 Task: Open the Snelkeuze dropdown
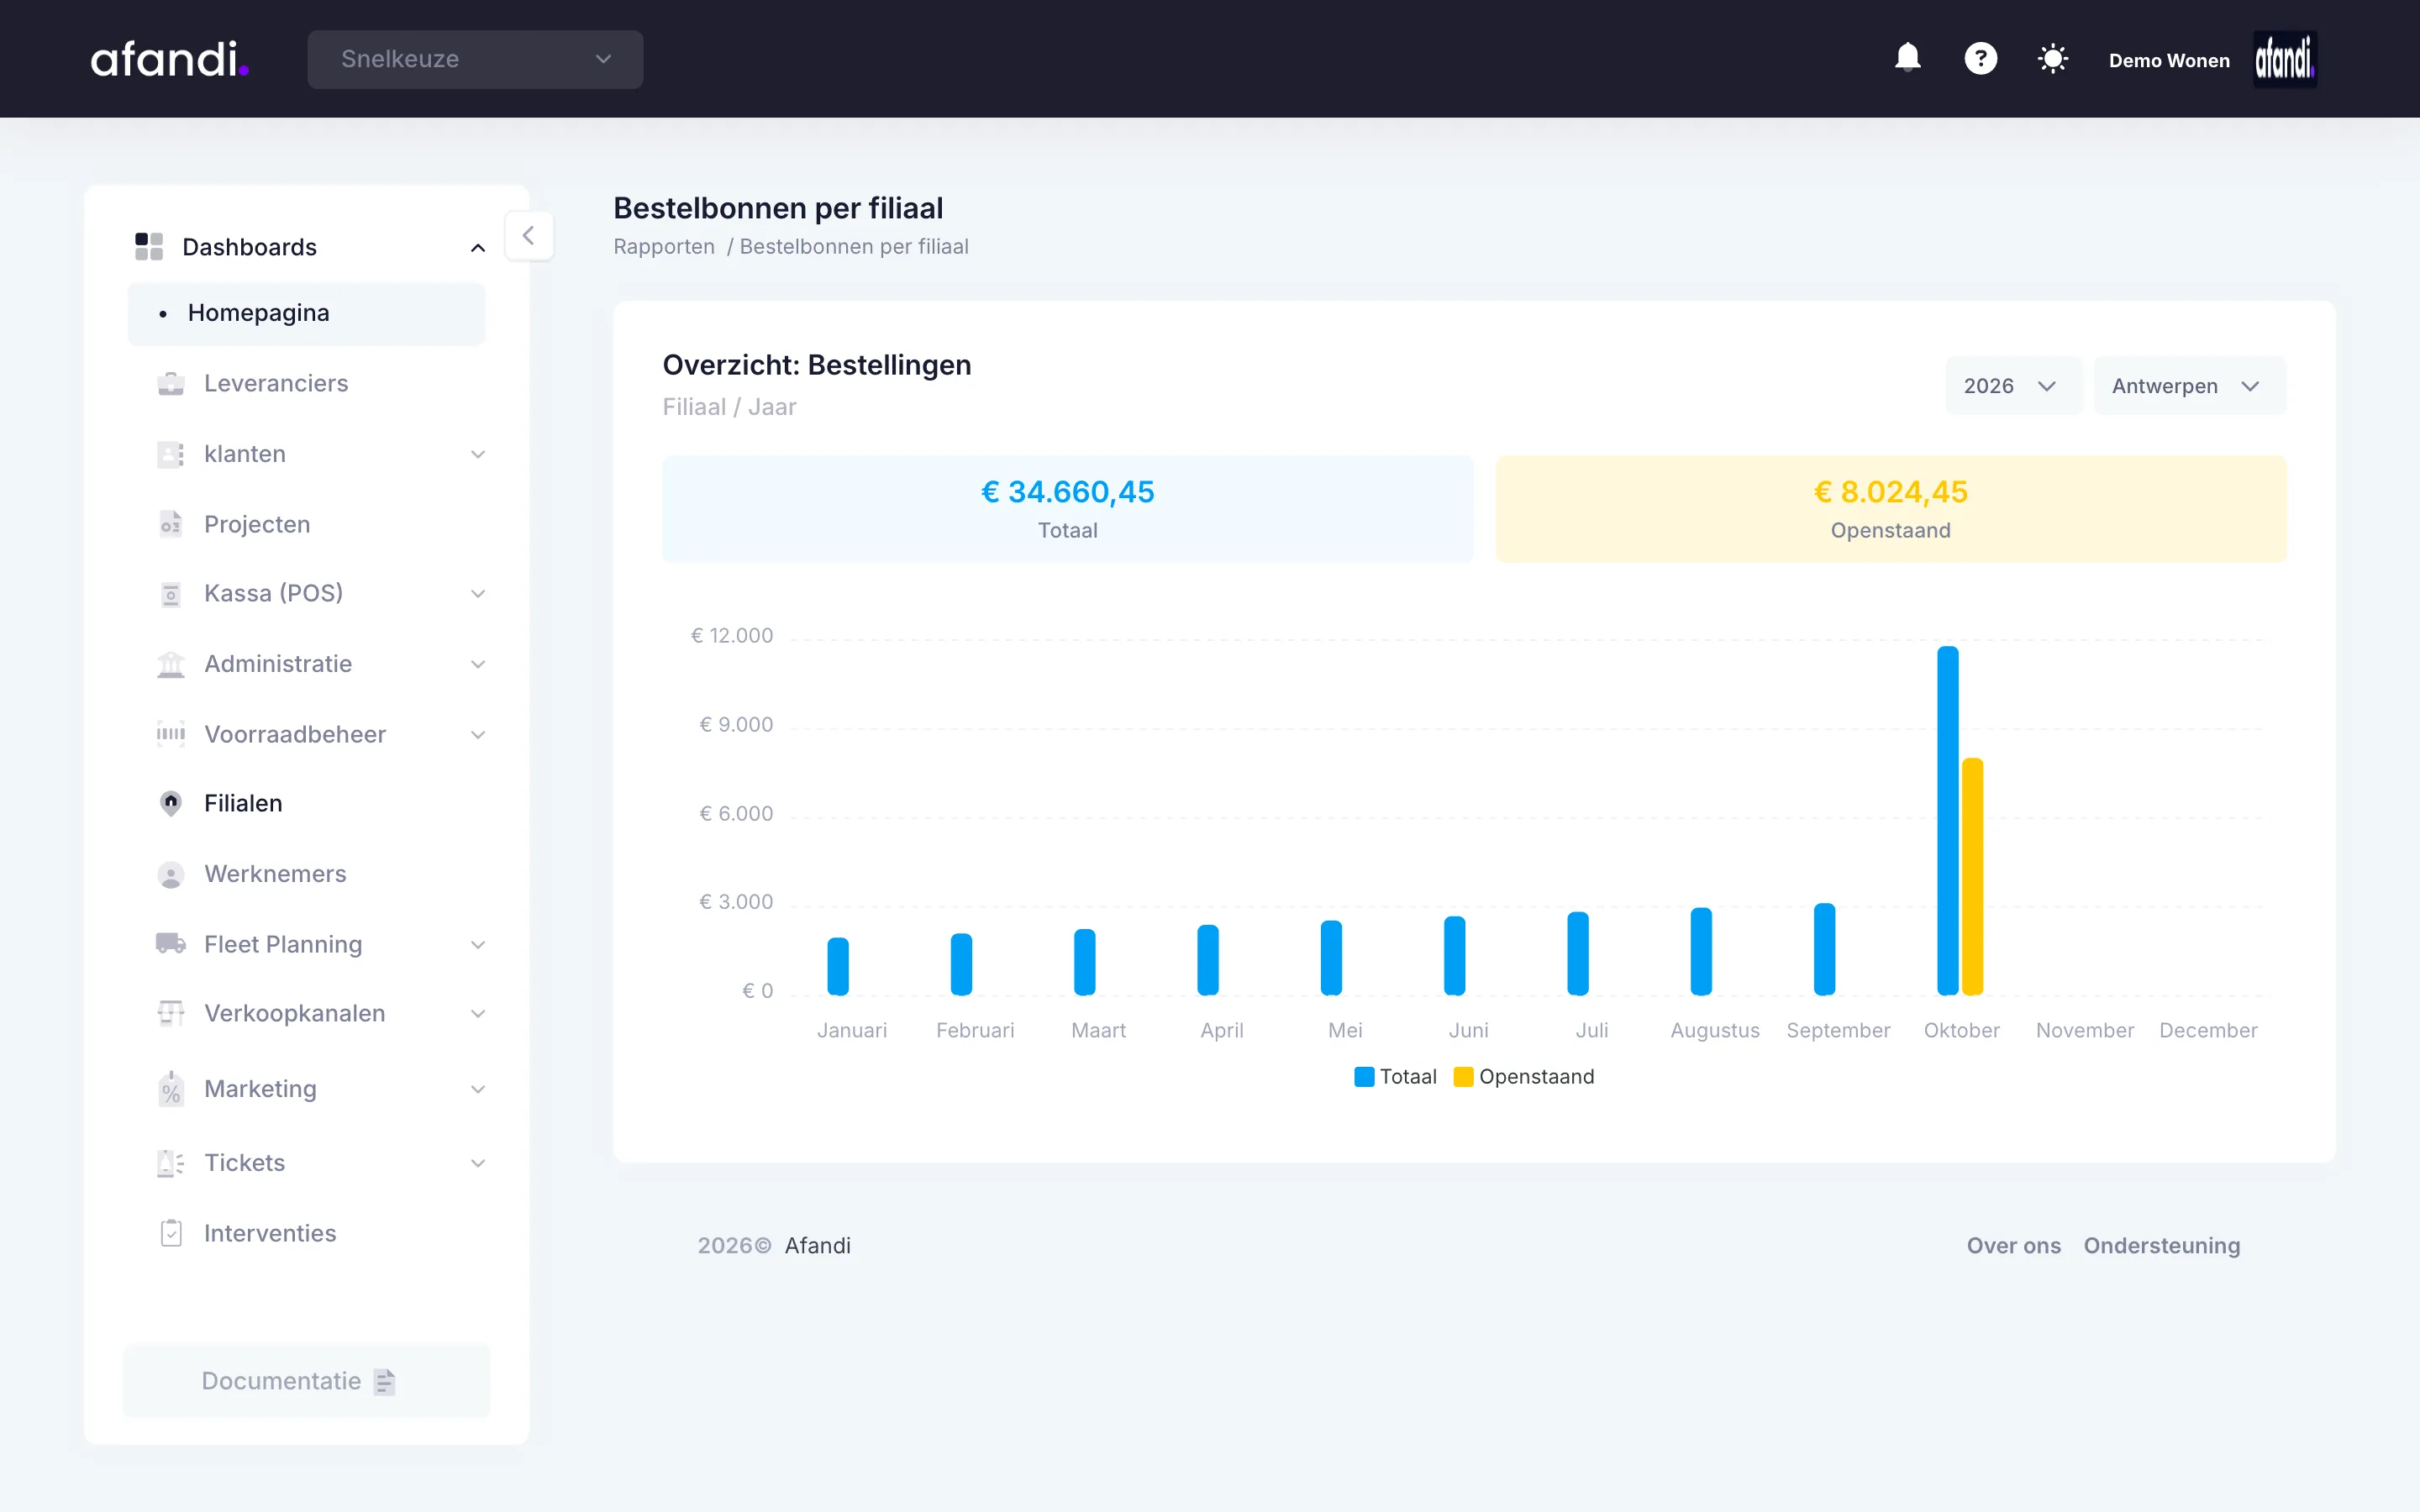coord(475,59)
